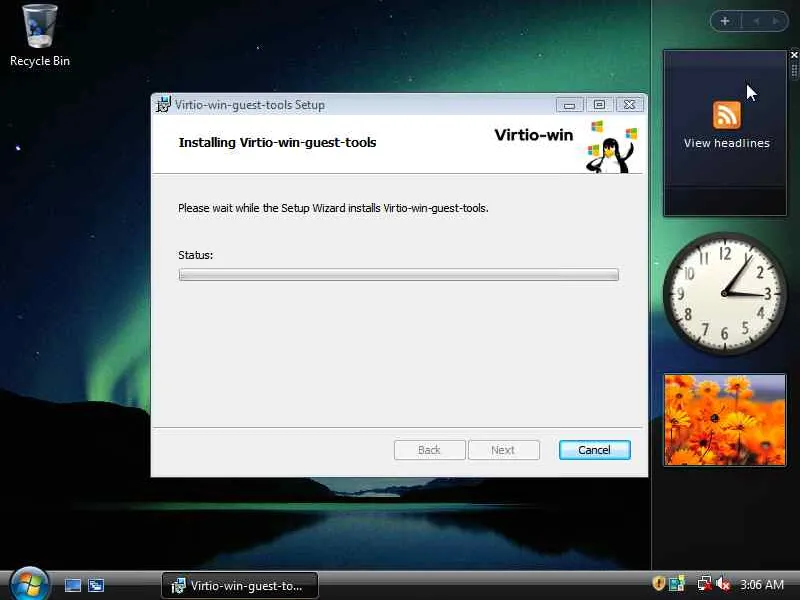800x600 pixels.
Task: Click the Windows flag network tray icon
Action: [677, 584]
